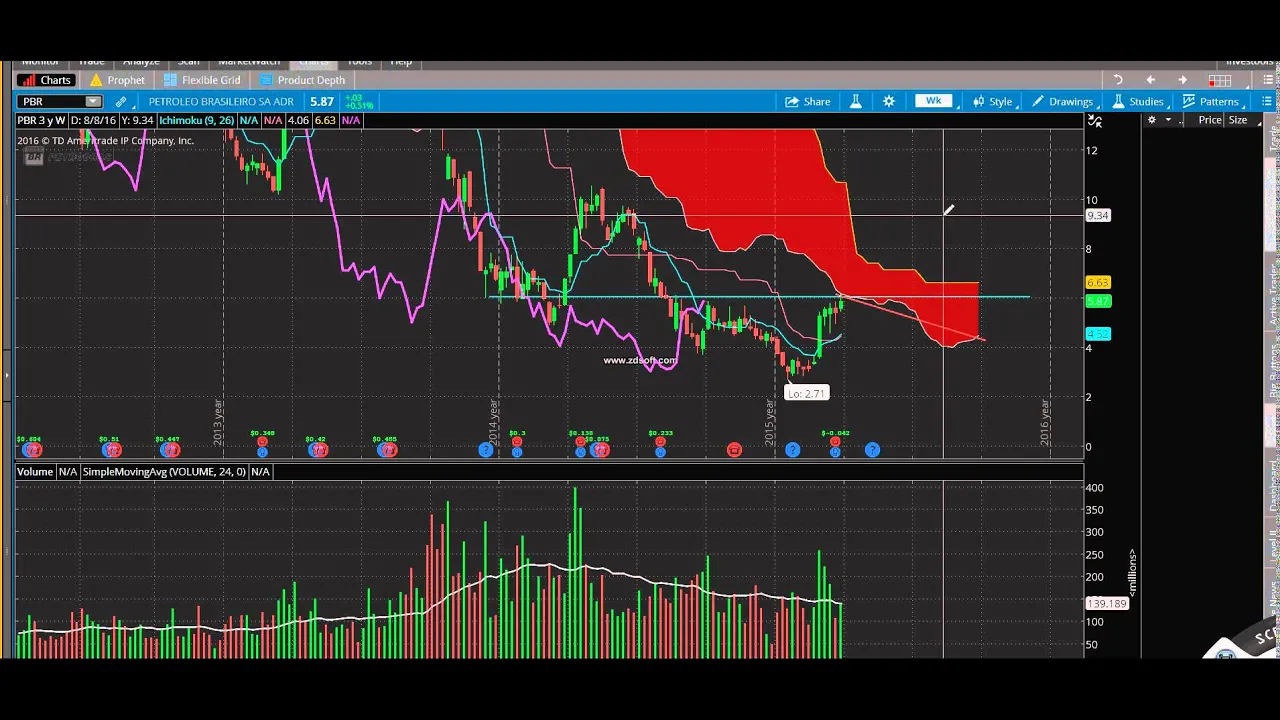Screen dimensions: 1280x720
Task: Open the chart grid layout selector
Action: tap(1219, 80)
